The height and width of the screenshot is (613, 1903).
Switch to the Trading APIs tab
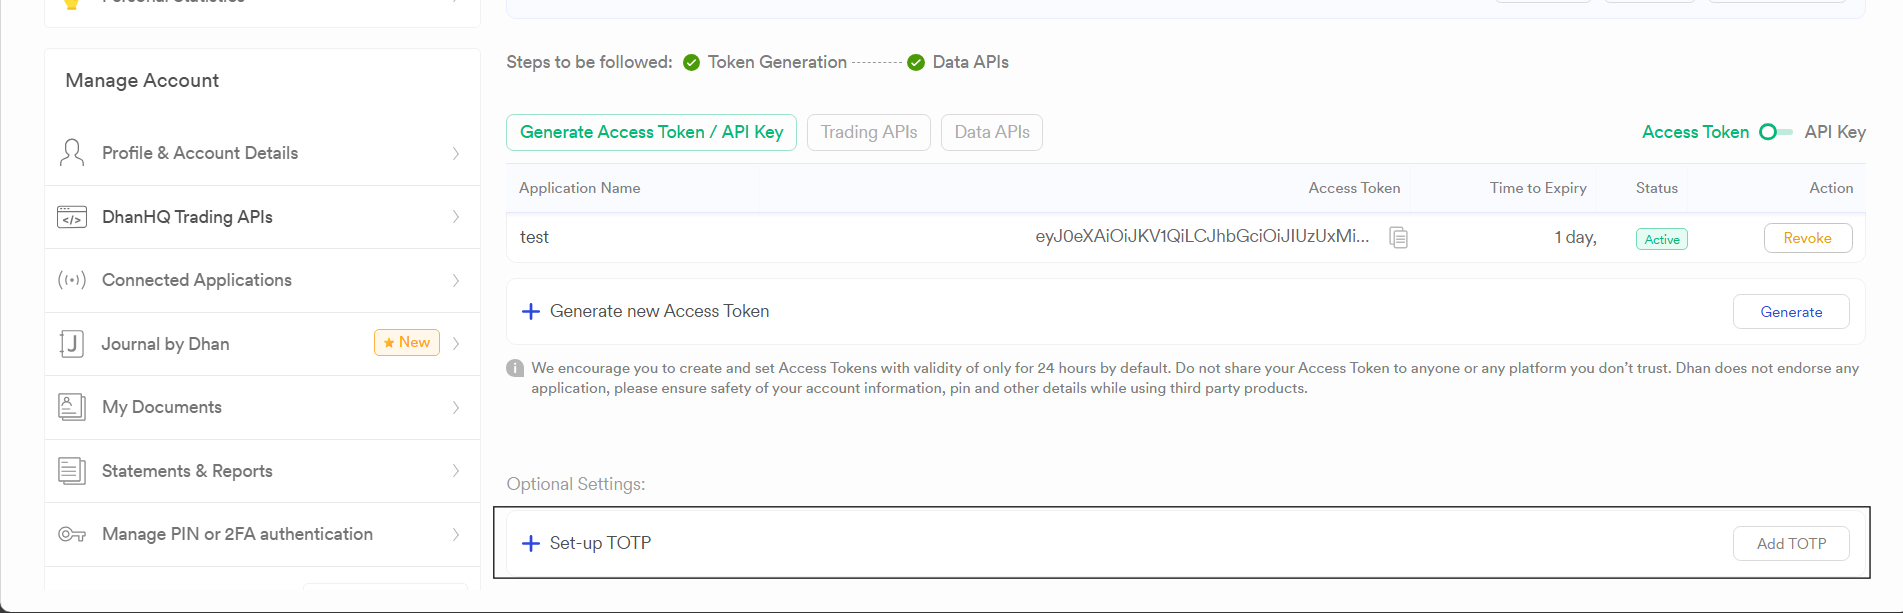(868, 132)
